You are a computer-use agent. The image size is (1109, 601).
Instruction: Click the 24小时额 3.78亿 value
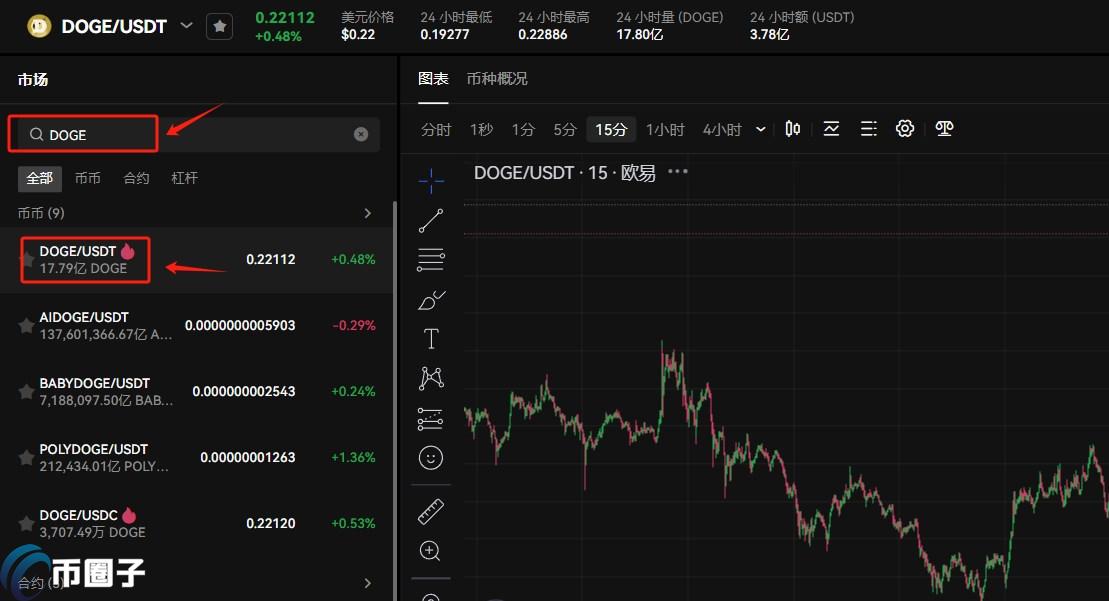tap(770, 34)
